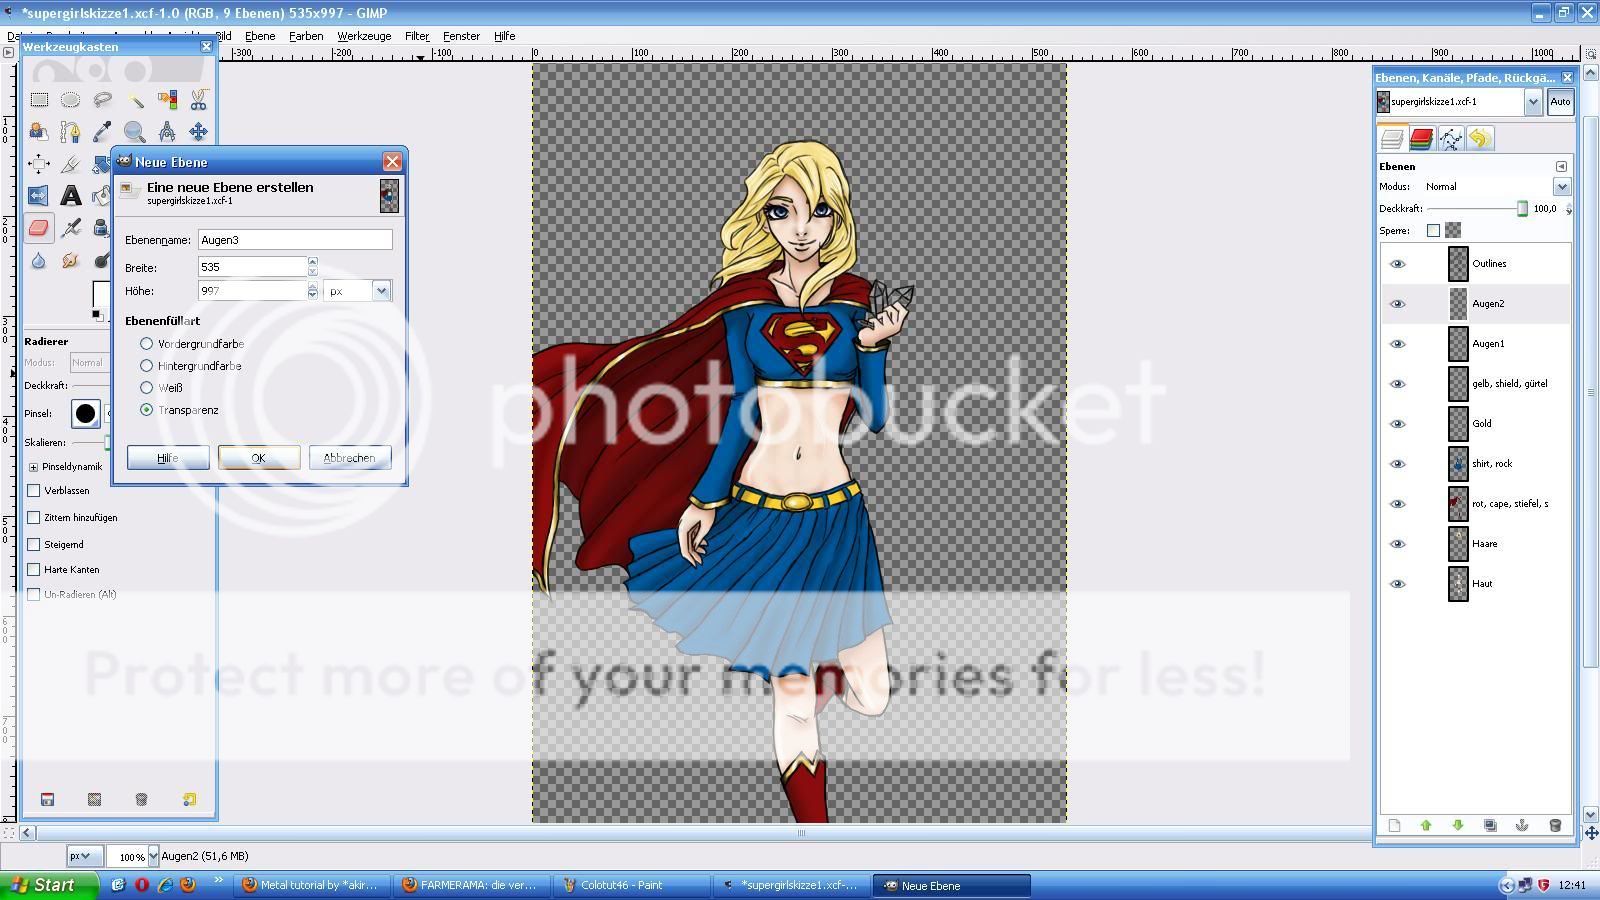Expand Pinseldynamik options

point(33,467)
